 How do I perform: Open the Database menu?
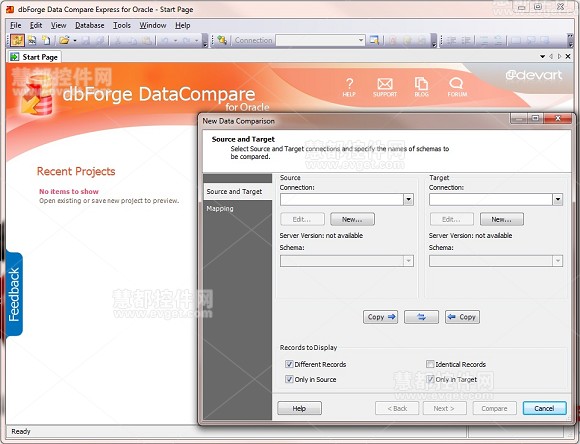[x=90, y=25]
